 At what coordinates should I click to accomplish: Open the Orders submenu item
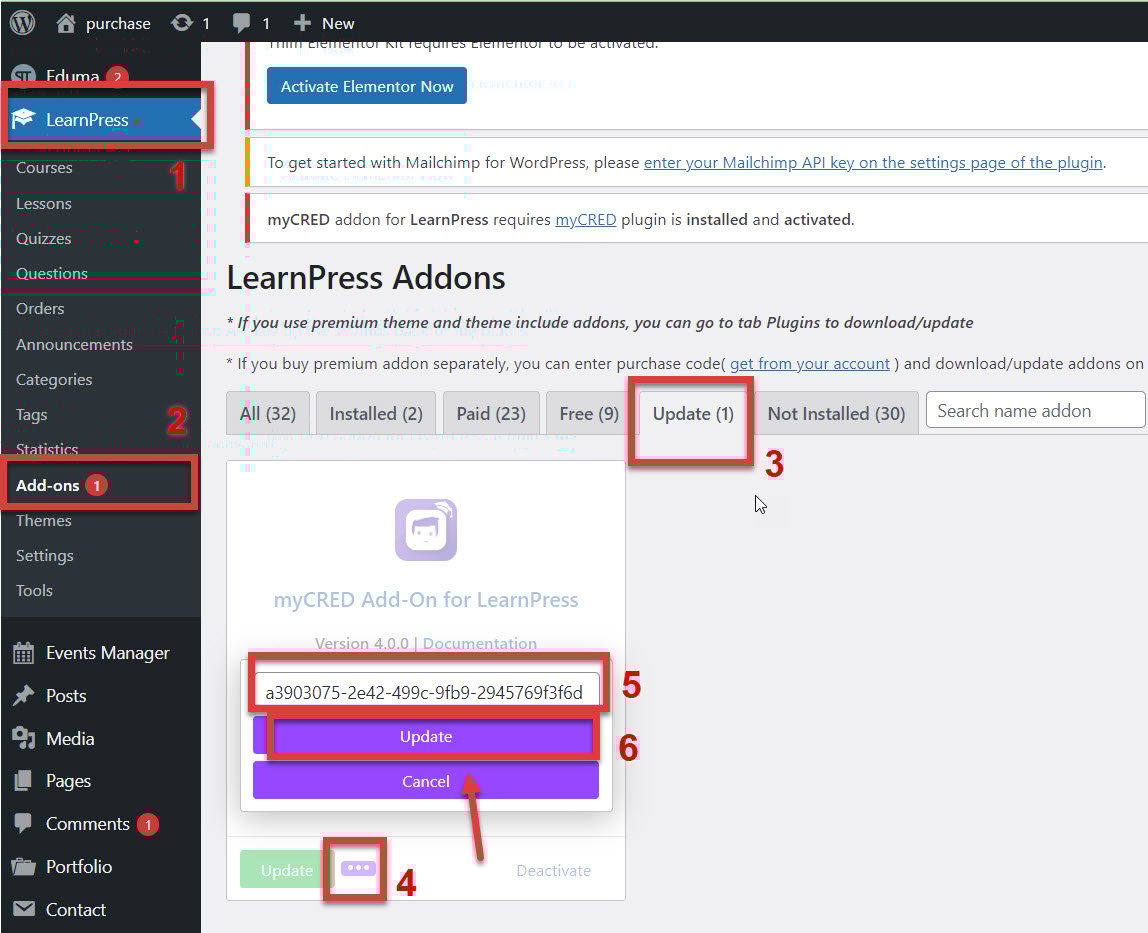40,308
